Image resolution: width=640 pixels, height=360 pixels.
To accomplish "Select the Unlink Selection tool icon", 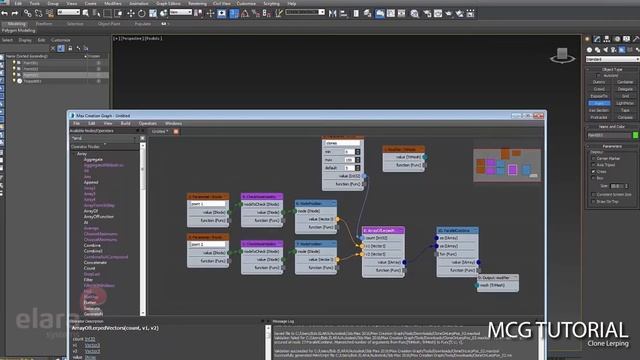I will pos(38,13).
